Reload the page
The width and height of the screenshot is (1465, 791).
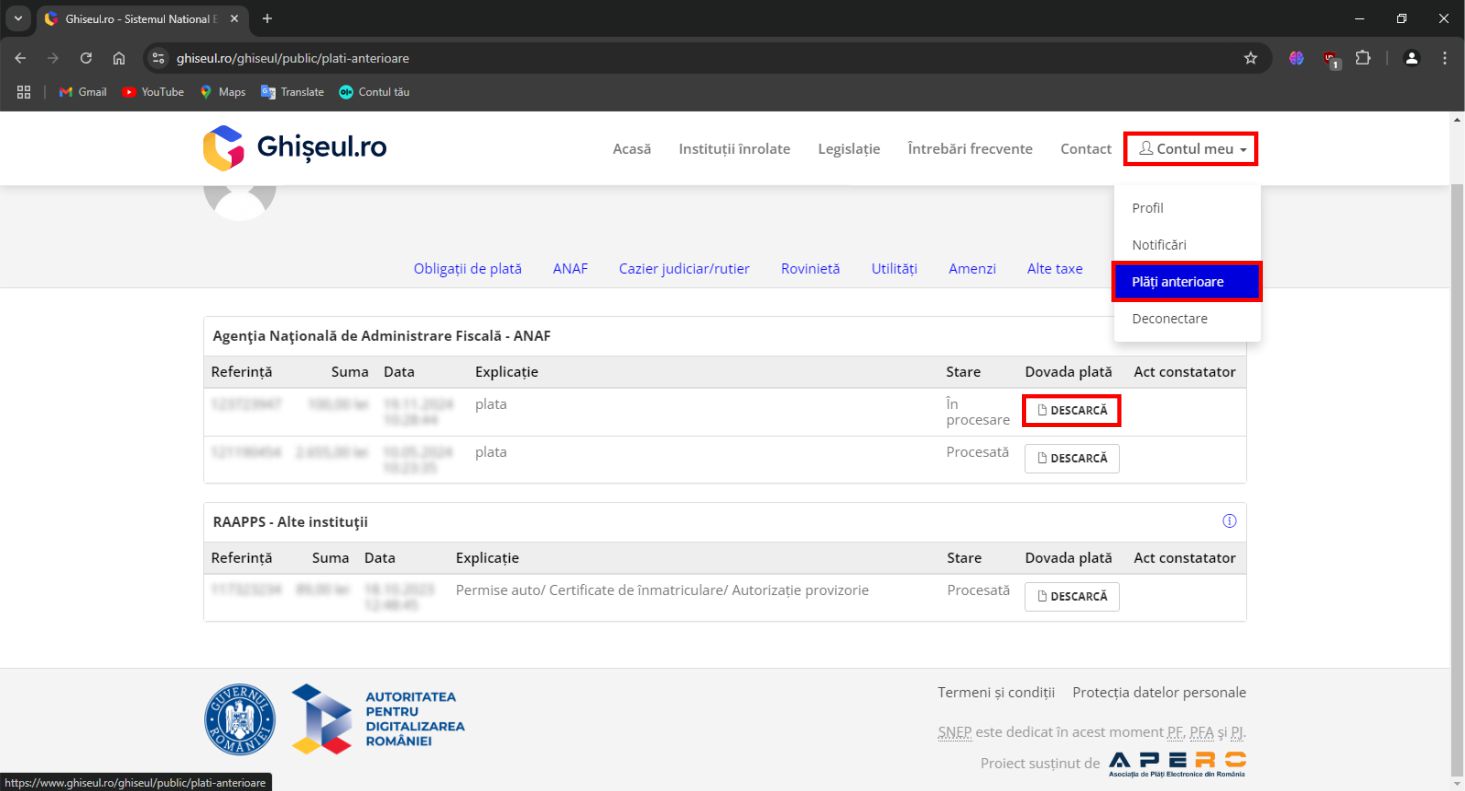[86, 58]
